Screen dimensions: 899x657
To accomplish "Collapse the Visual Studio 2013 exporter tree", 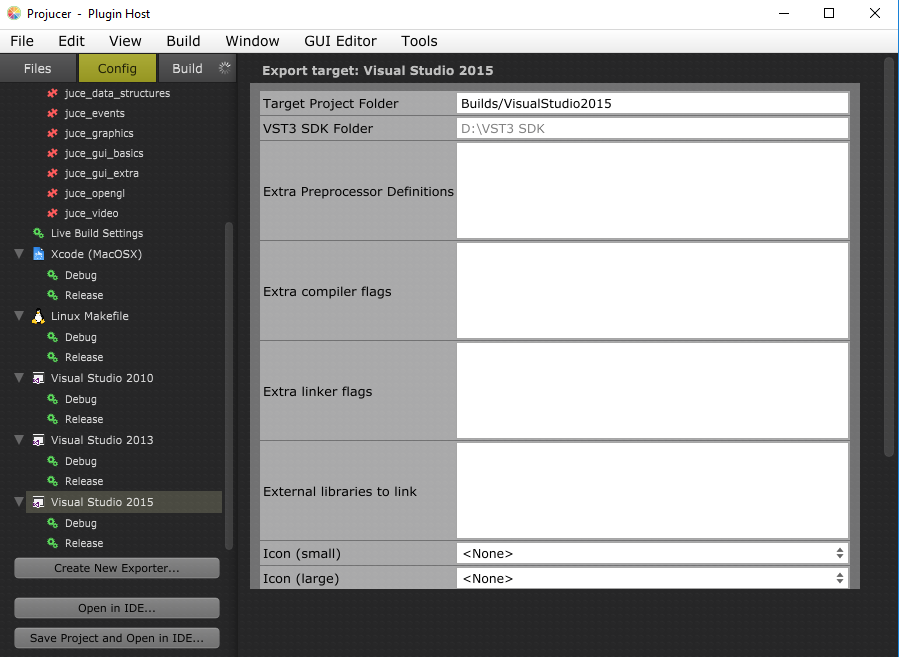I will point(19,439).
